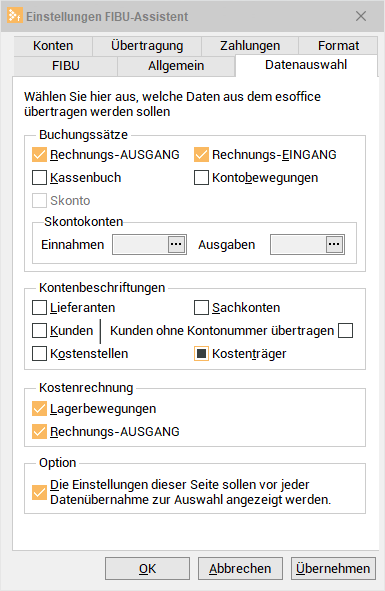Switch to the Konten tab
Screen dimensions: 385x591
coord(53,46)
